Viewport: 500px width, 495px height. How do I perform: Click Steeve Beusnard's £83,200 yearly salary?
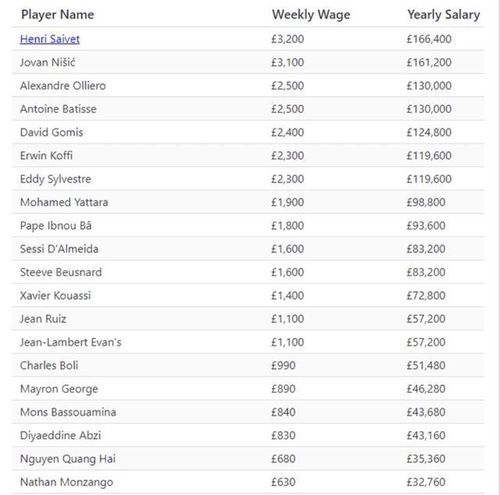(426, 272)
